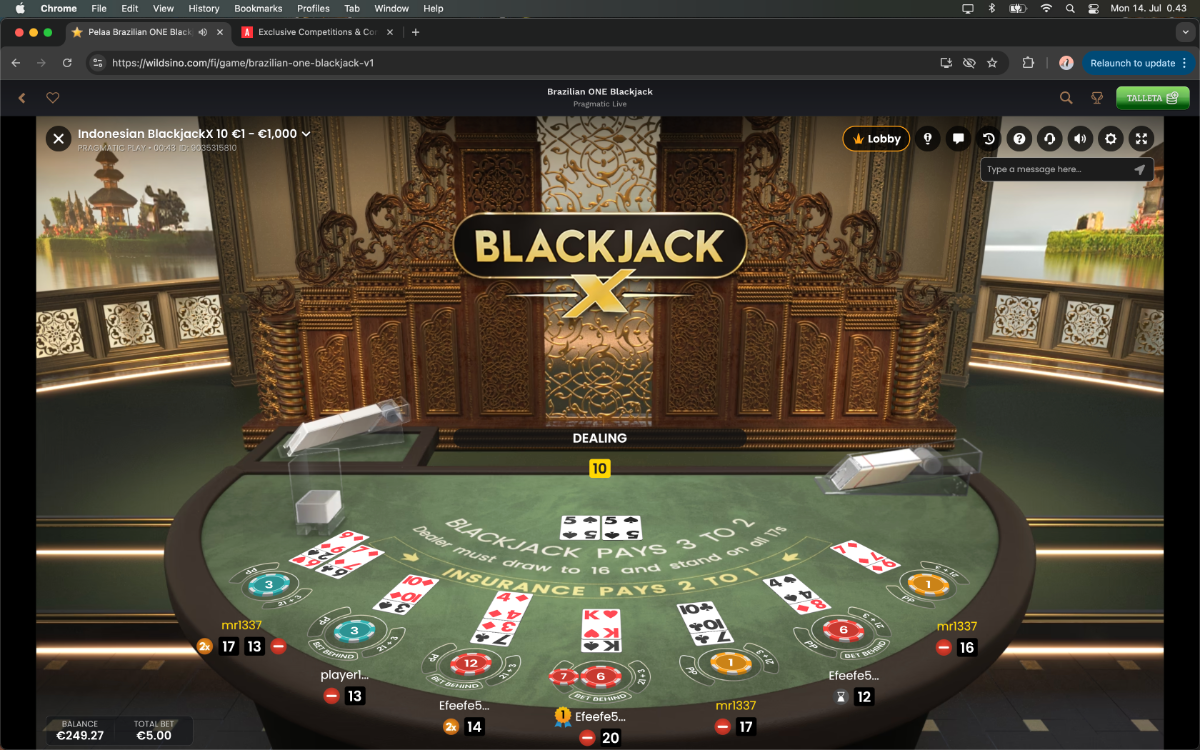Click the lightbulb tips icon

[928, 139]
